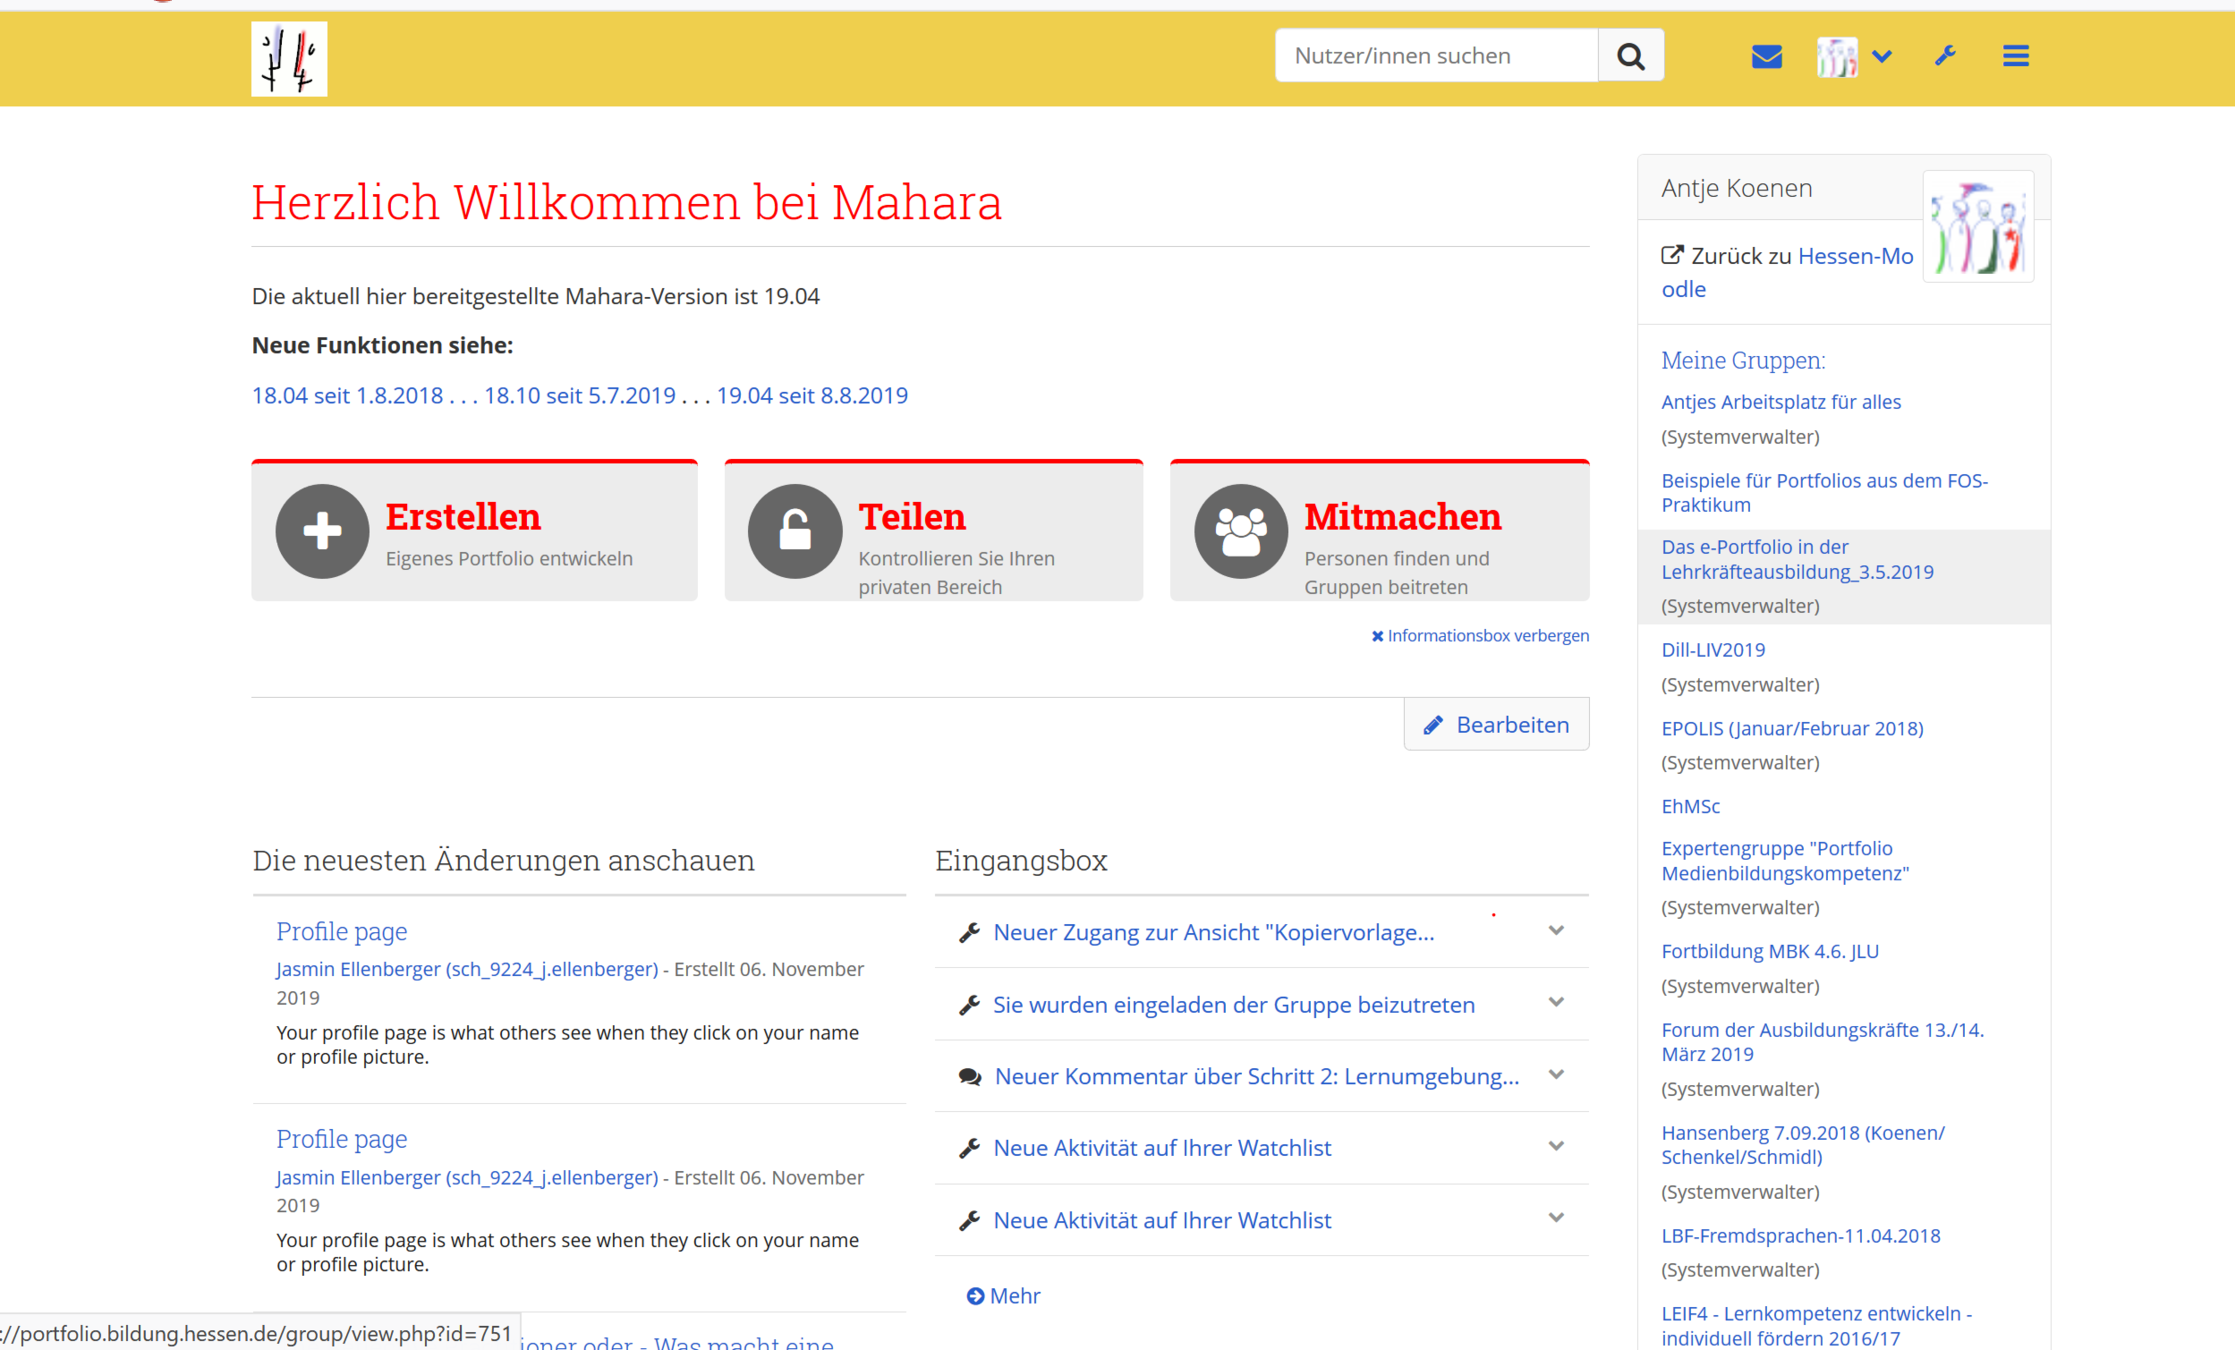Expand the Gruppe beizutreten invitation message

point(1556,1003)
